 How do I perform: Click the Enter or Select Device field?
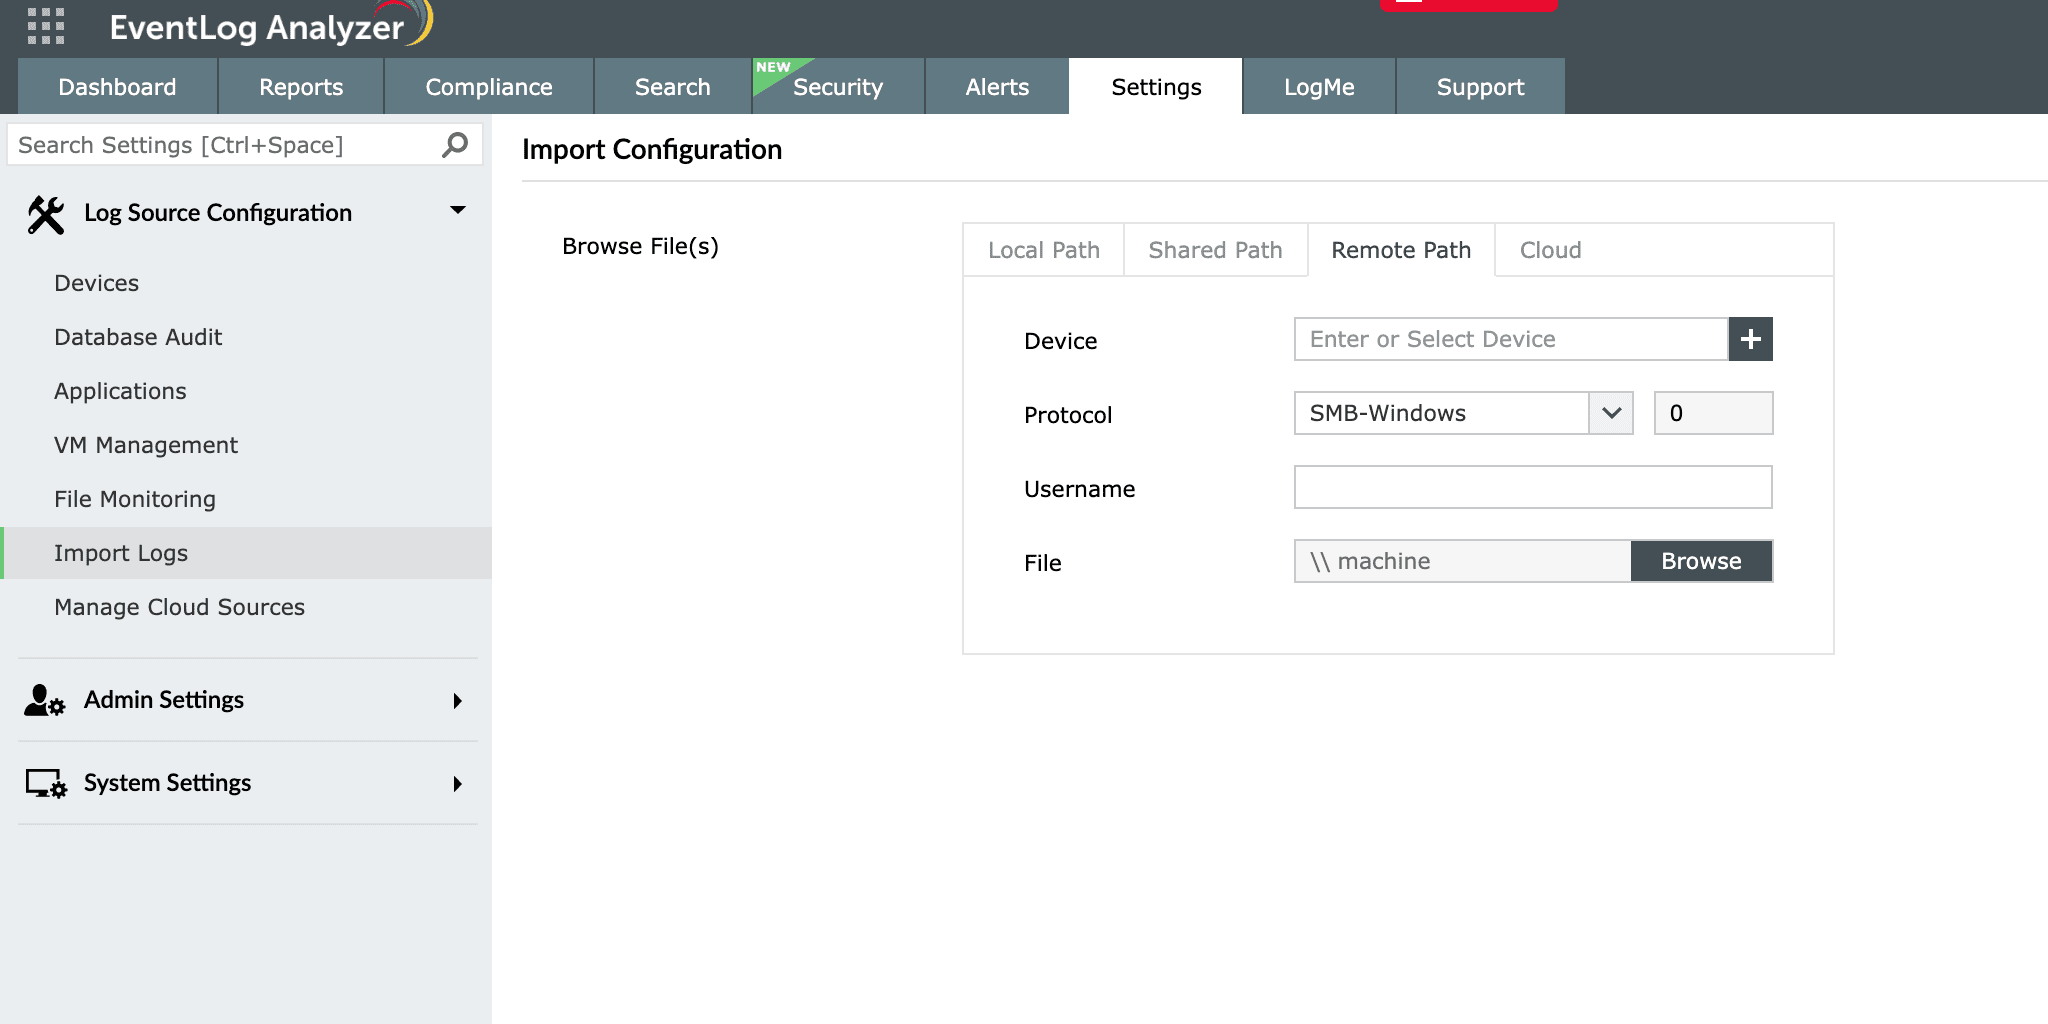point(1511,339)
